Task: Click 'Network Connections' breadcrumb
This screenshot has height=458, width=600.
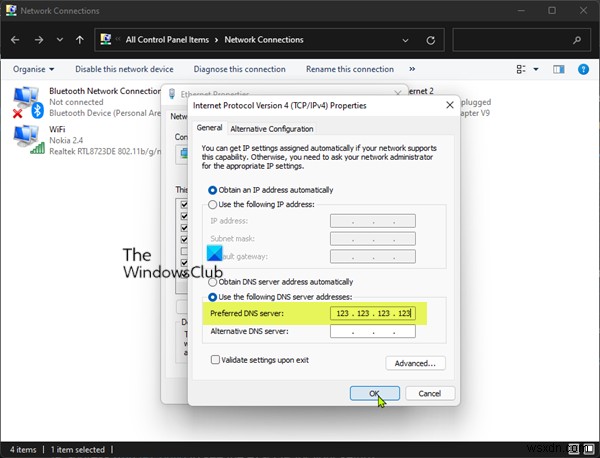Action: coord(264,40)
